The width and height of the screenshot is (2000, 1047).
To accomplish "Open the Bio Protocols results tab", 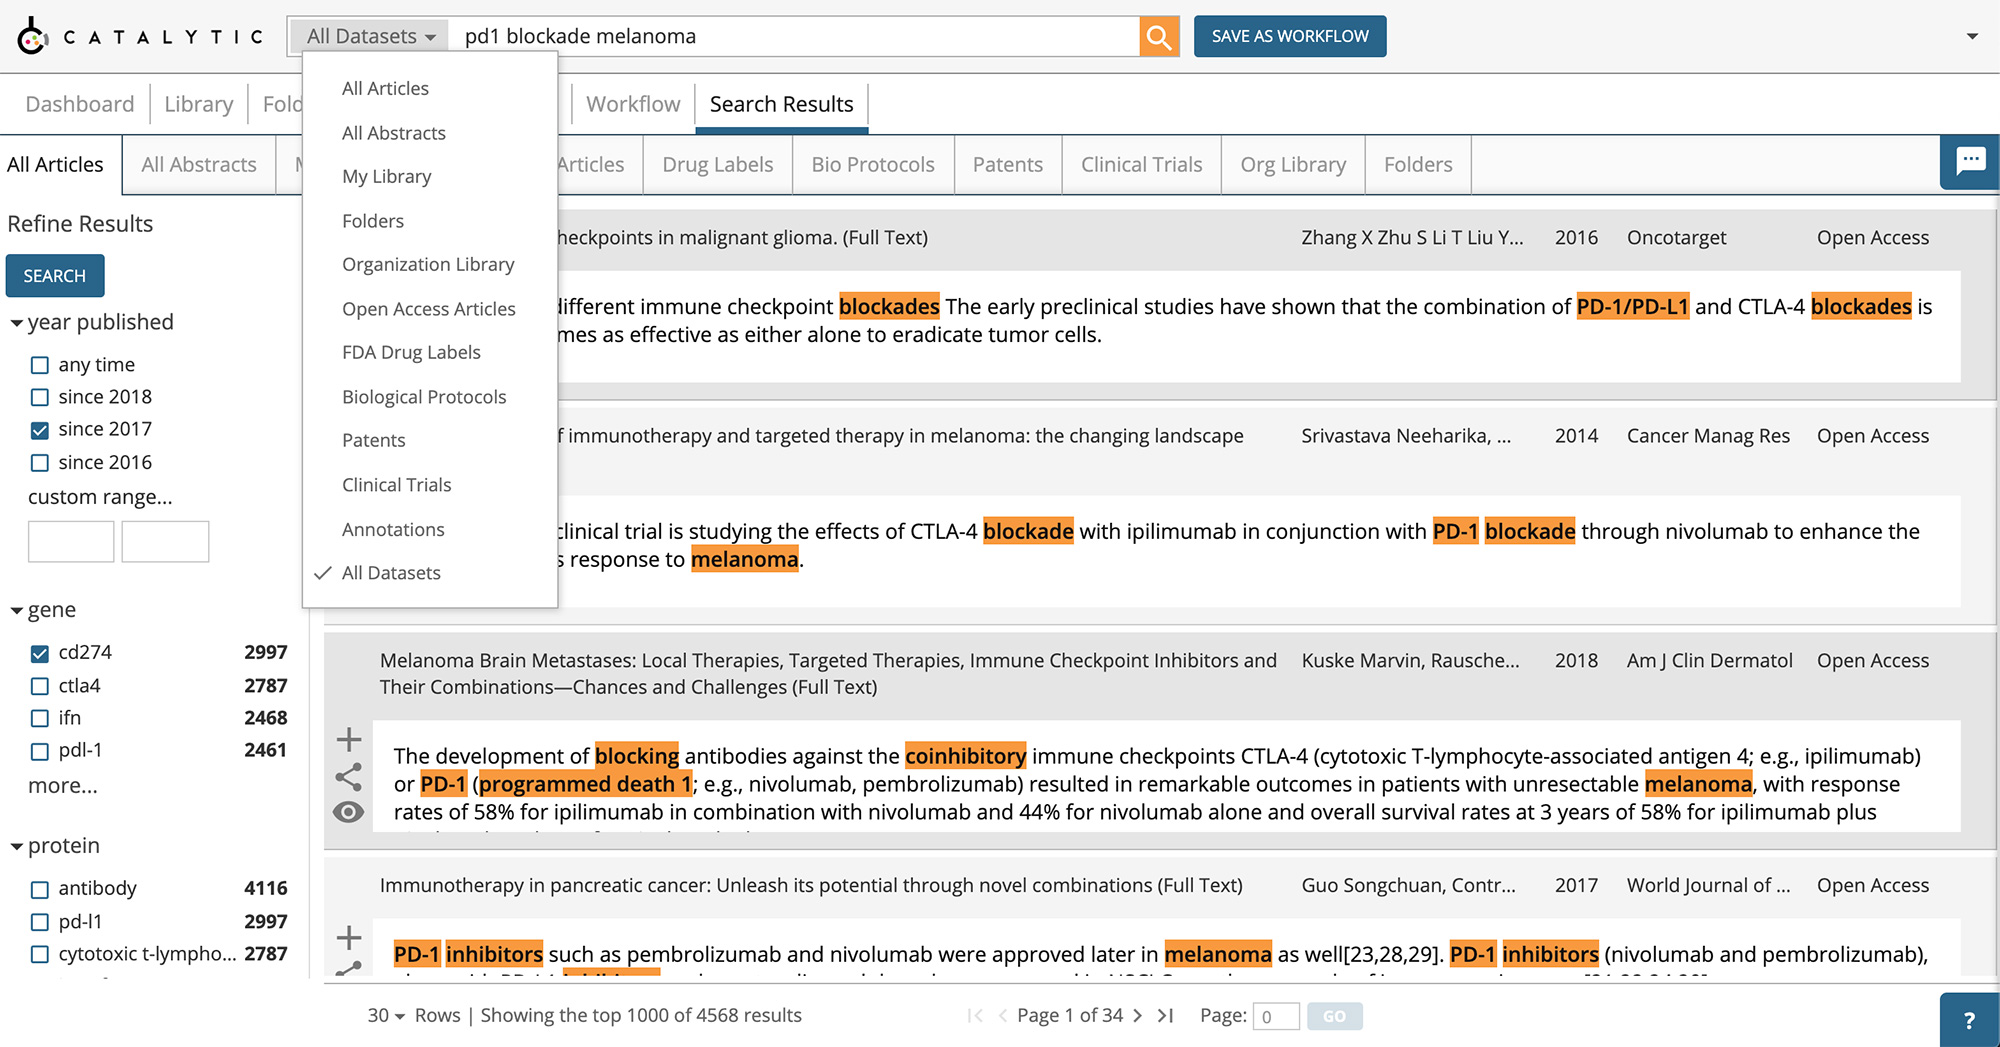I will [873, 165].
